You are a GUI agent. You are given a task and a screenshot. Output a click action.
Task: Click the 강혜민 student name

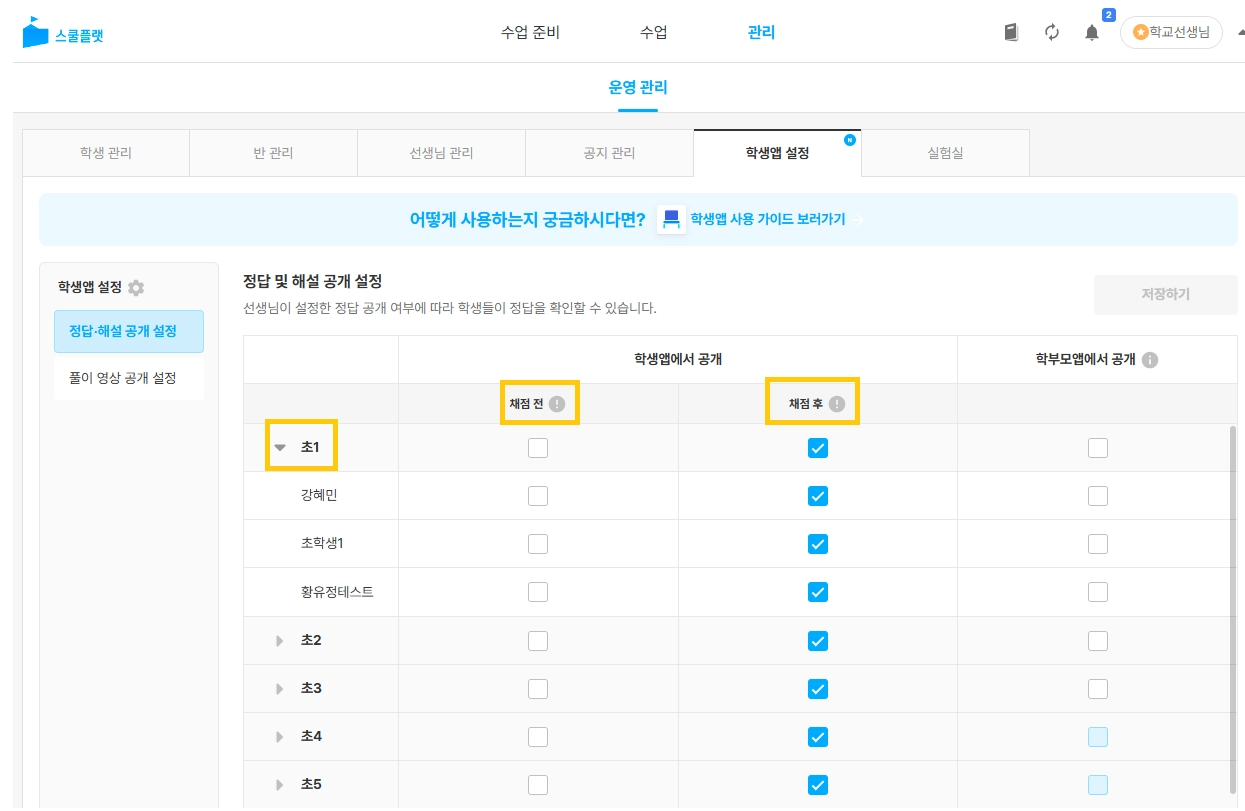click(x=320, y=496)
